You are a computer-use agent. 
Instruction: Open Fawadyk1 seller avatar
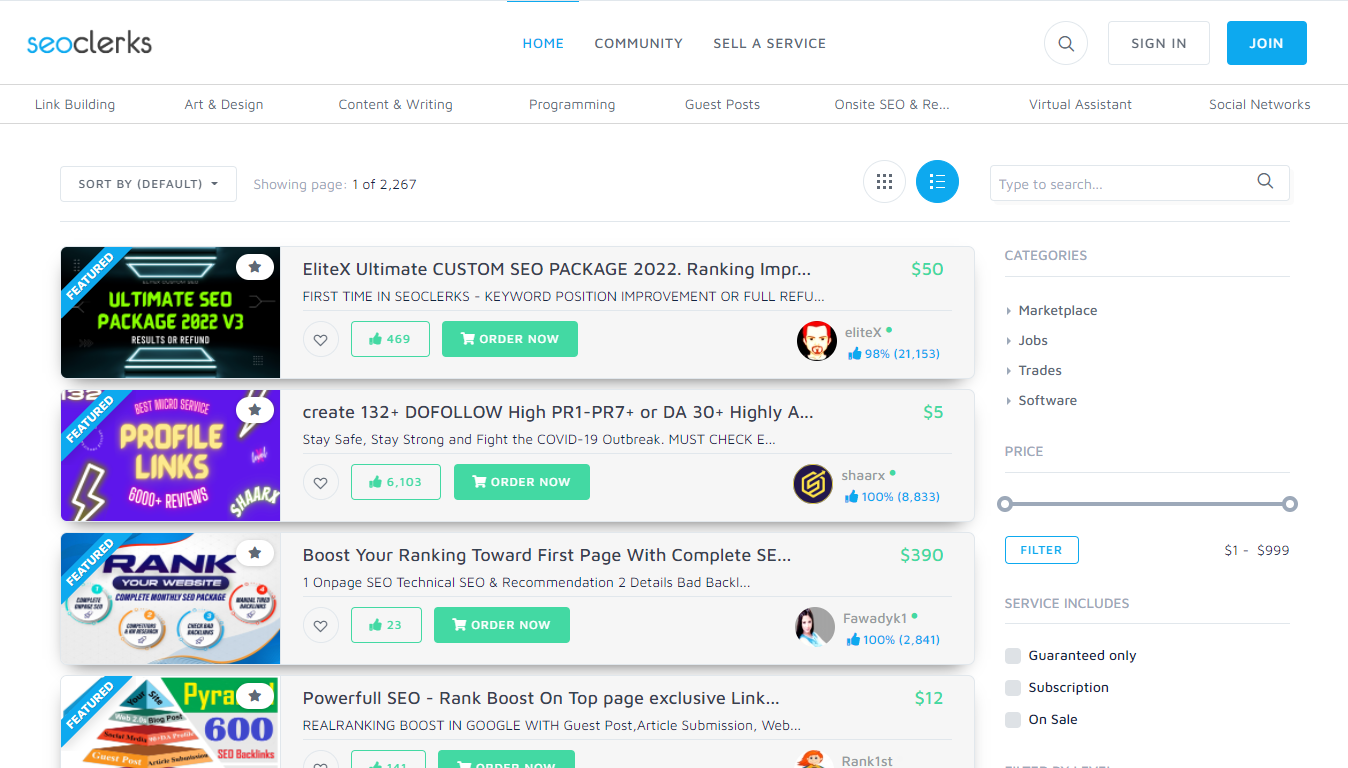[x=815, y=627]
